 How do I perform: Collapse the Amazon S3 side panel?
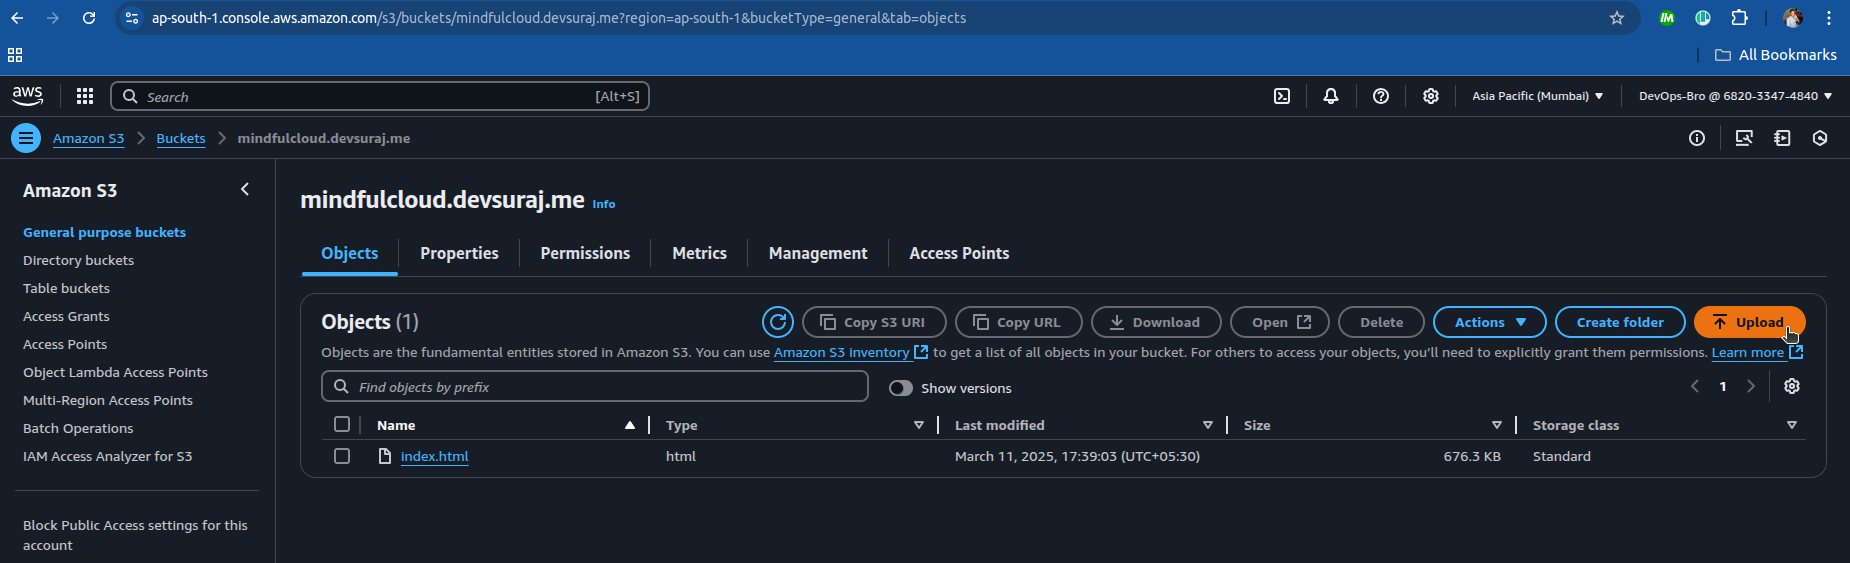point(245,189)
